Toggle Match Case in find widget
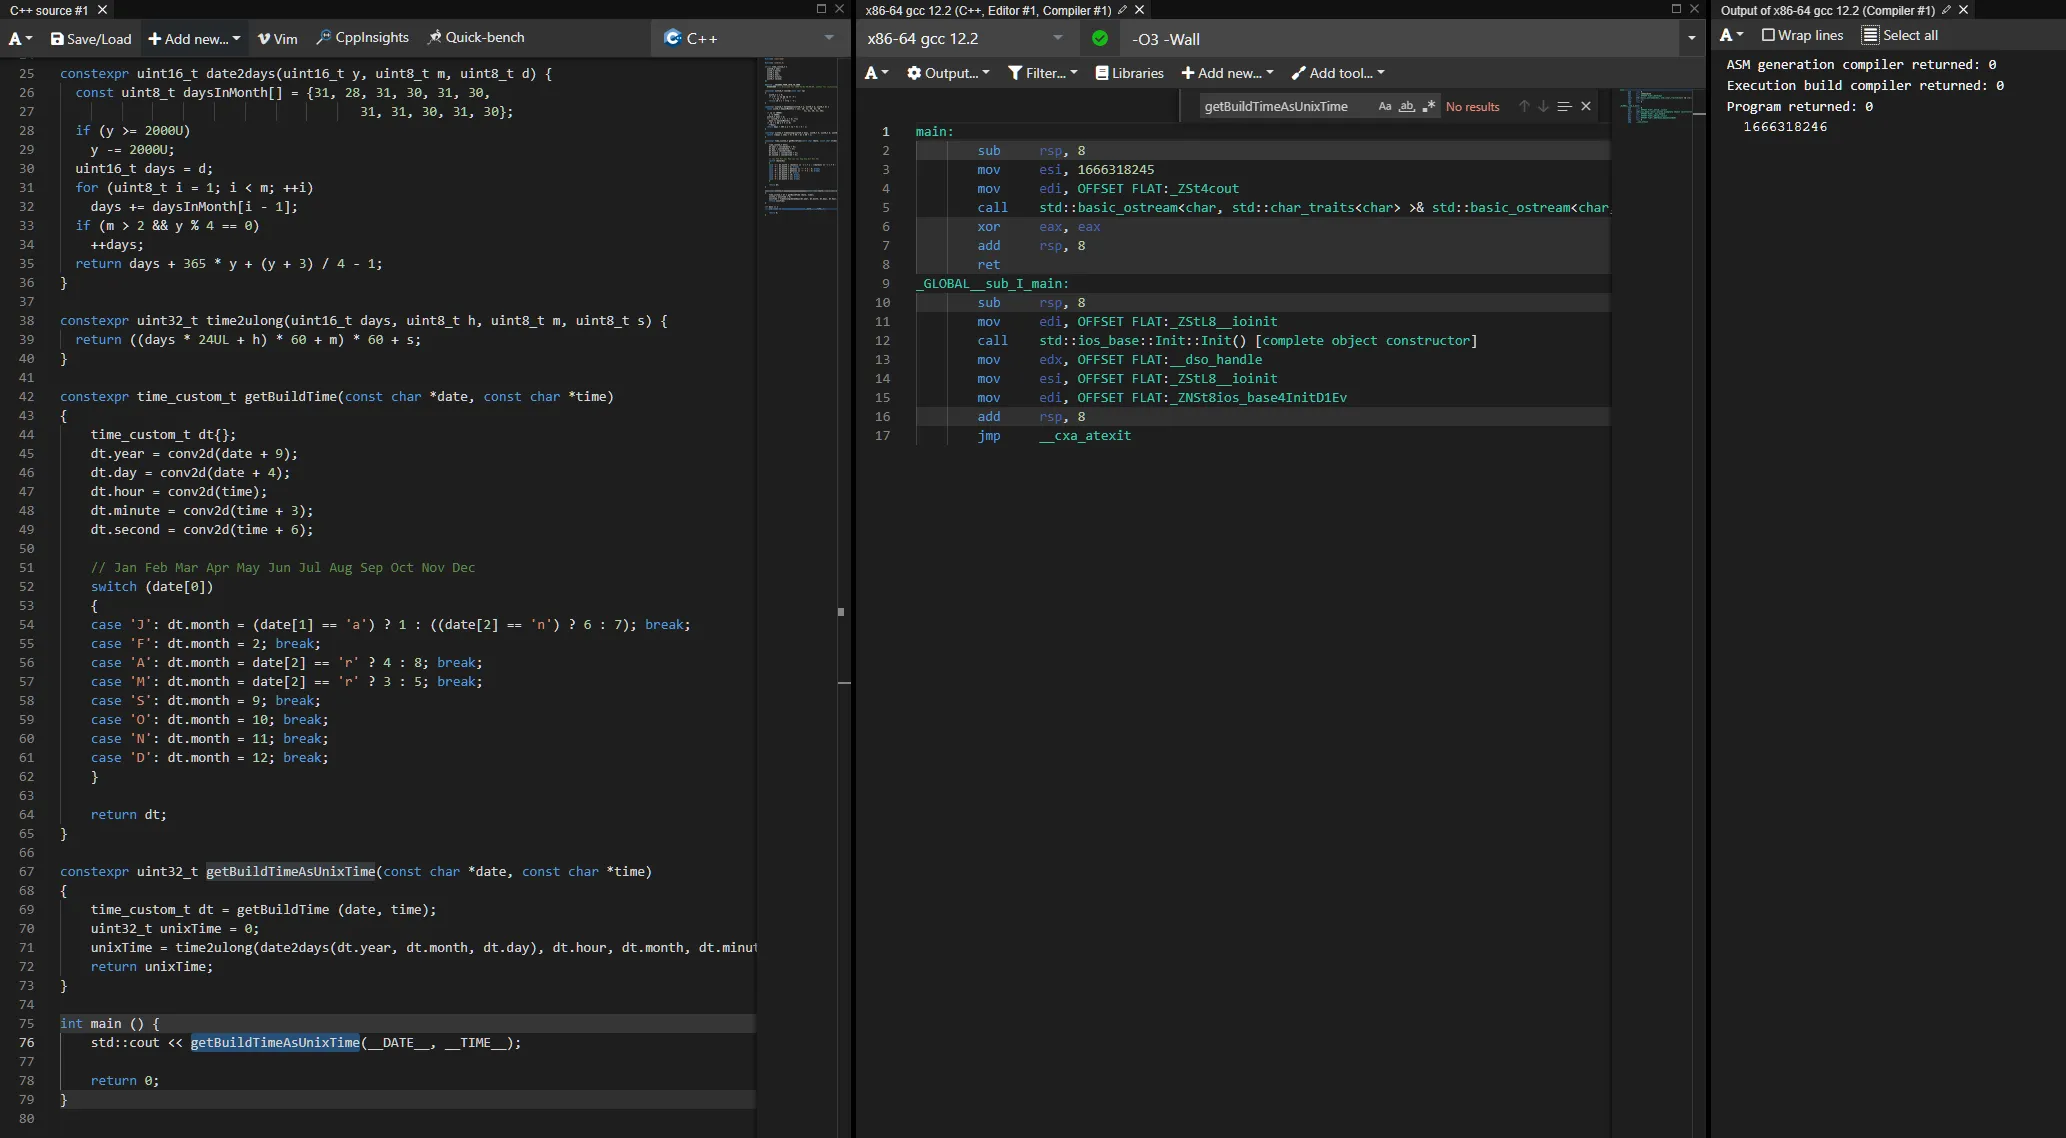This screenshot has height=1138, width=2066. pos(1384,106)
